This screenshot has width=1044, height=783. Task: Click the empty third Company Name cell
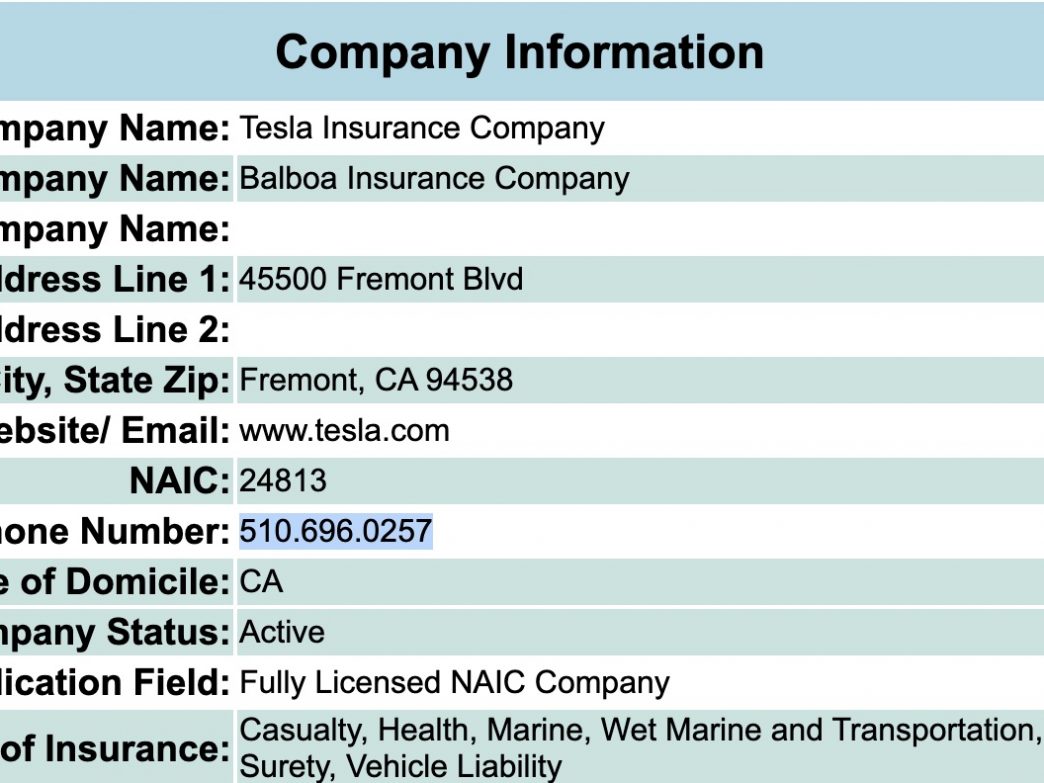640,229
